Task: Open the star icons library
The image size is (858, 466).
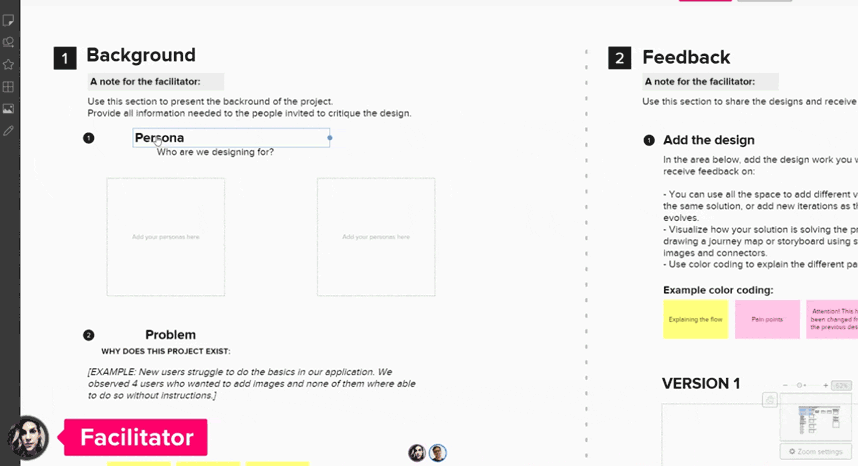Action: [8, 65]
